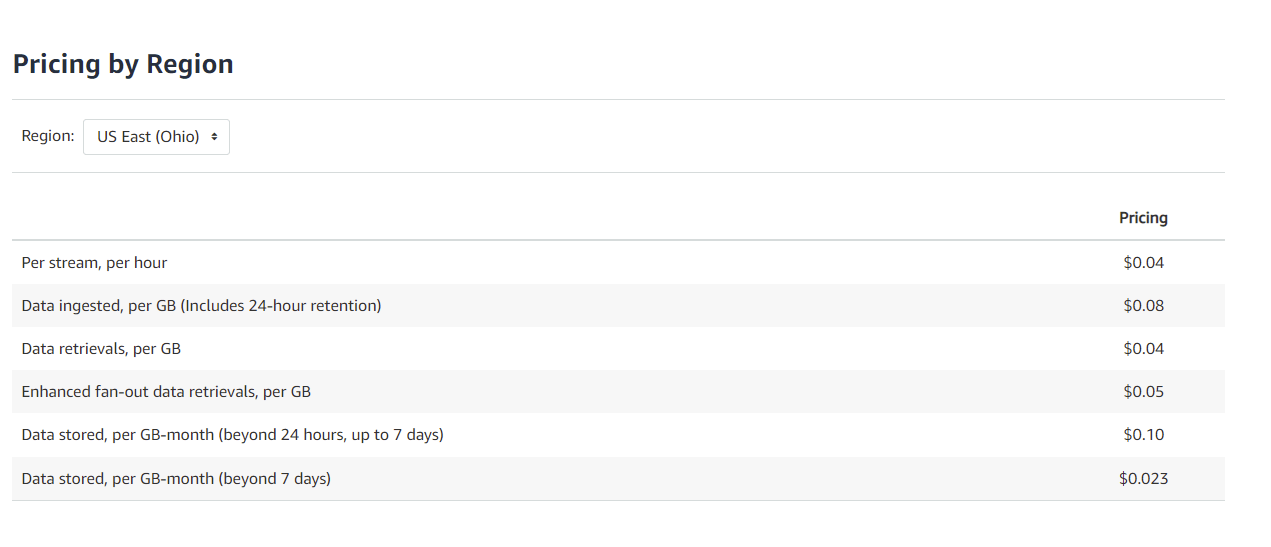Click the $0.08 data ingested price
This screenshot has height=547, width=1271.
pos(1143,306)
